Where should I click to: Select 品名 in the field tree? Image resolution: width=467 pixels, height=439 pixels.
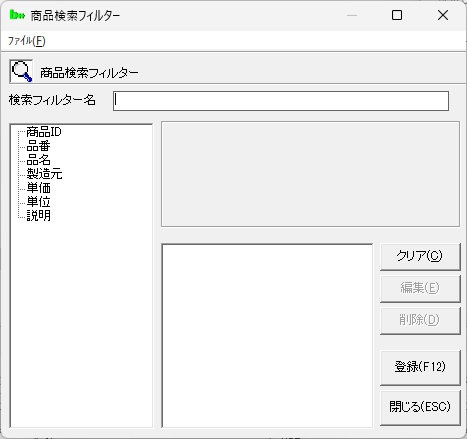(38, 160)
